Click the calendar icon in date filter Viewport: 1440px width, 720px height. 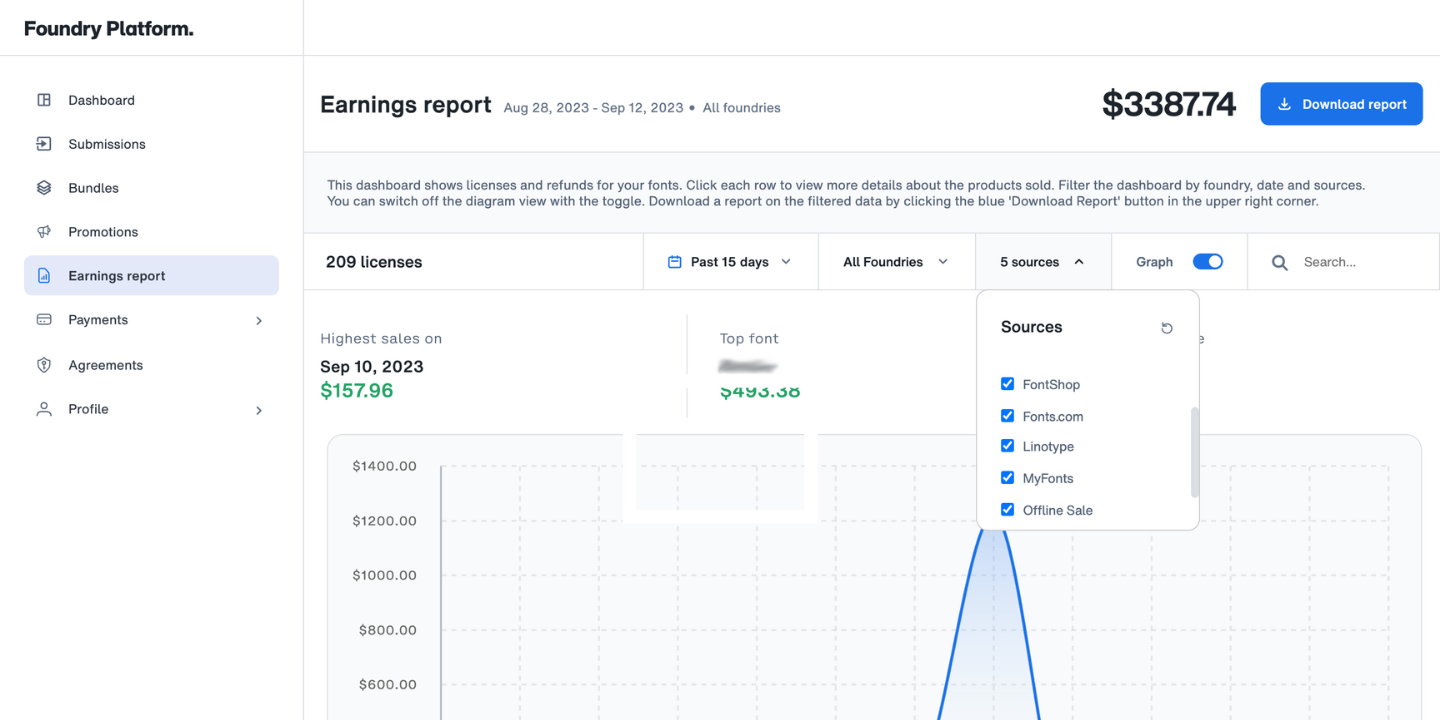(x=675, y=262)
